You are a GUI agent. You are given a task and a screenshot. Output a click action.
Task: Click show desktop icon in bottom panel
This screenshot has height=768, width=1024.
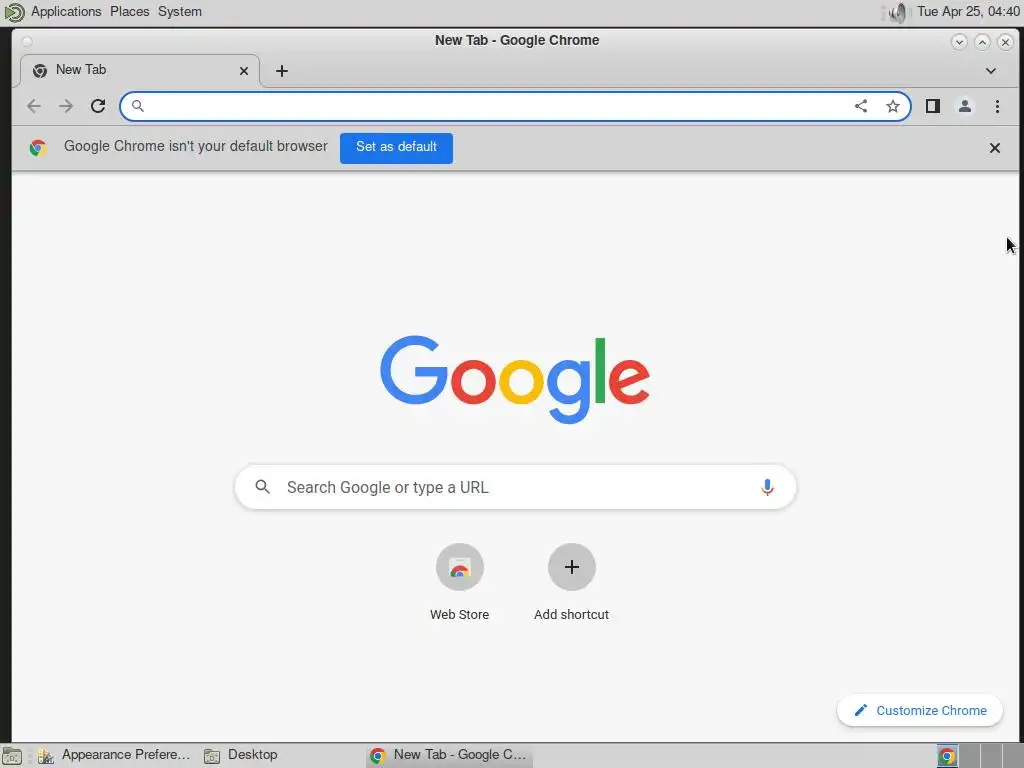12,756
